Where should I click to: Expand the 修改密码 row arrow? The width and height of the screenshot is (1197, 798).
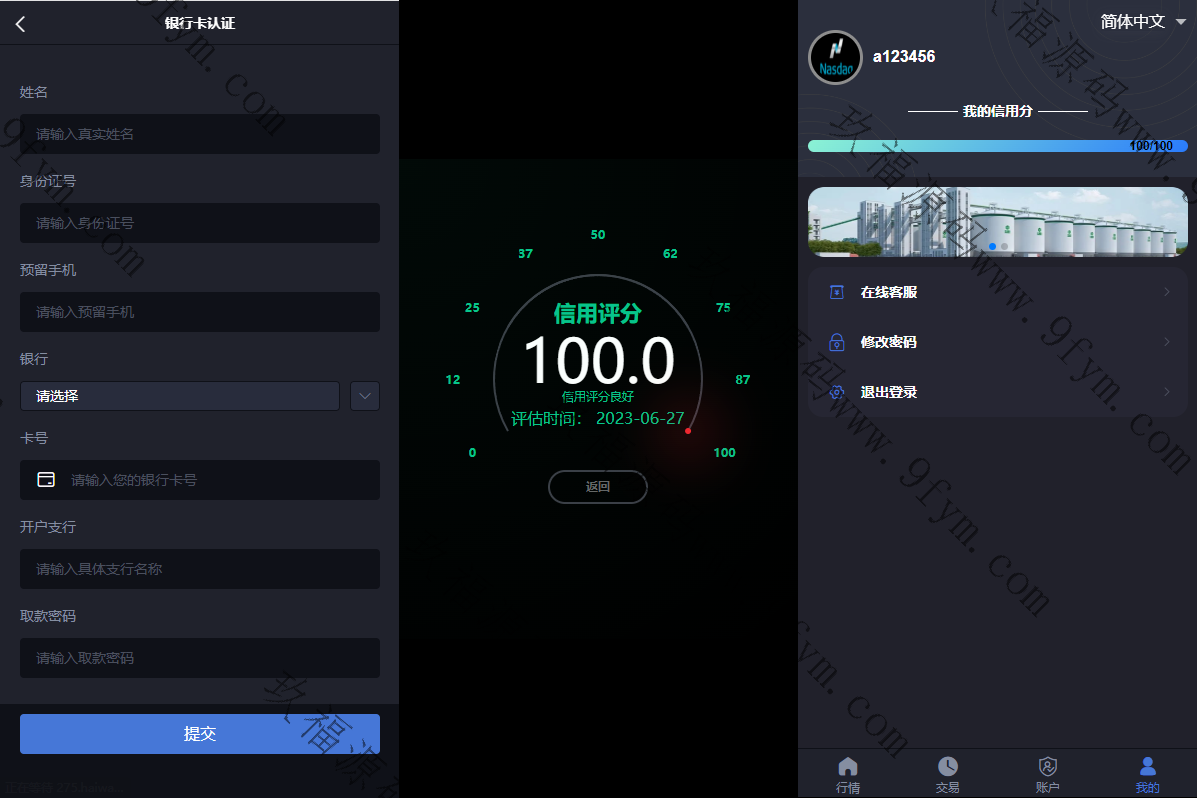pos(1166,342)
